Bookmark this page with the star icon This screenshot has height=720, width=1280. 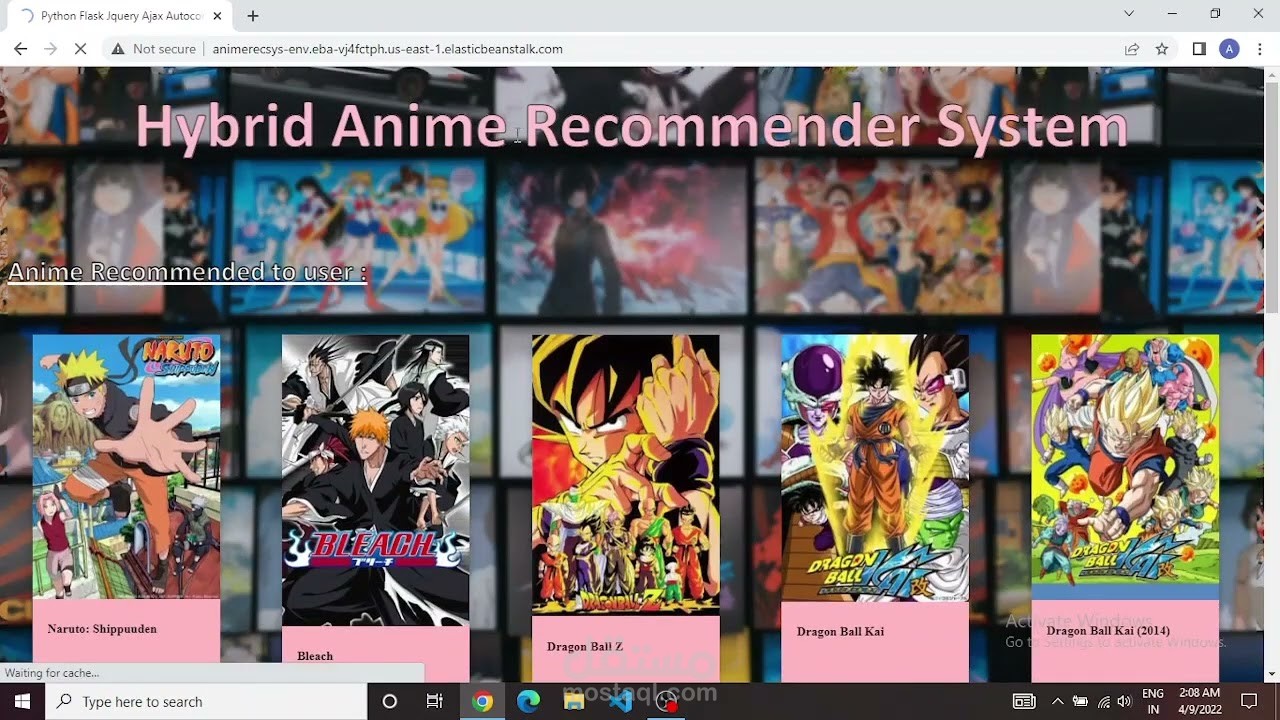(x=1162, y=49)
